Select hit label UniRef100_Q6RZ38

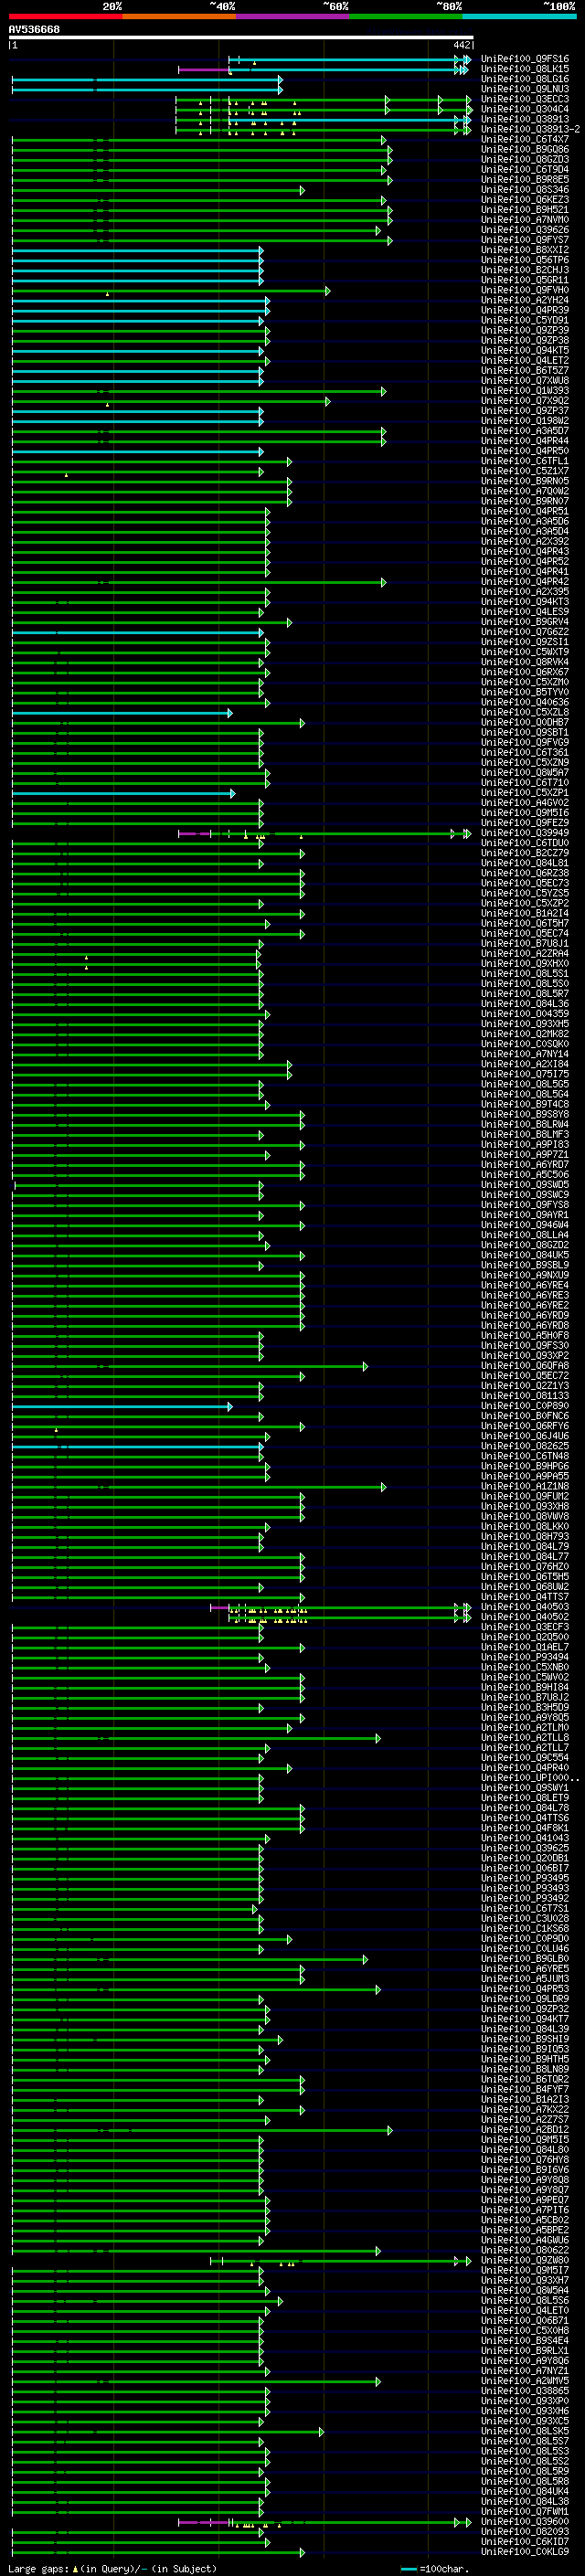pos(525,873)
